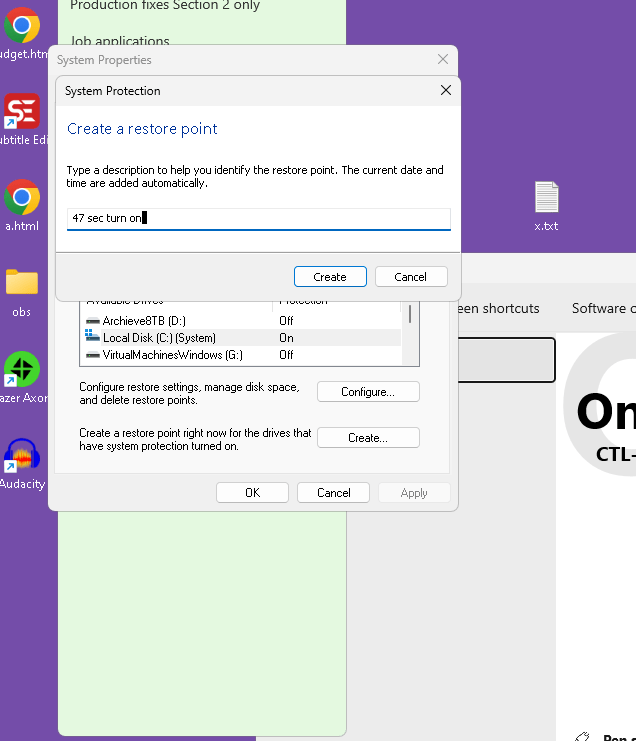Select VirtualMachinesWindows (G:) drive row

(242, 355)
